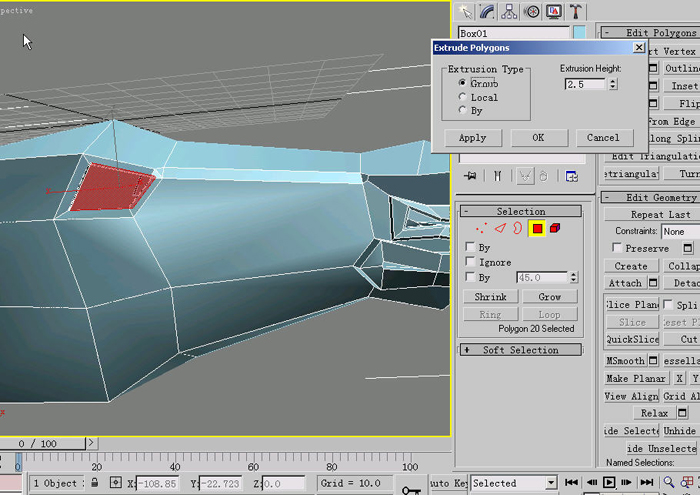Screen dimensions: 700x495
Task: Click the X coordinate field
Action: tap(157, 483)
